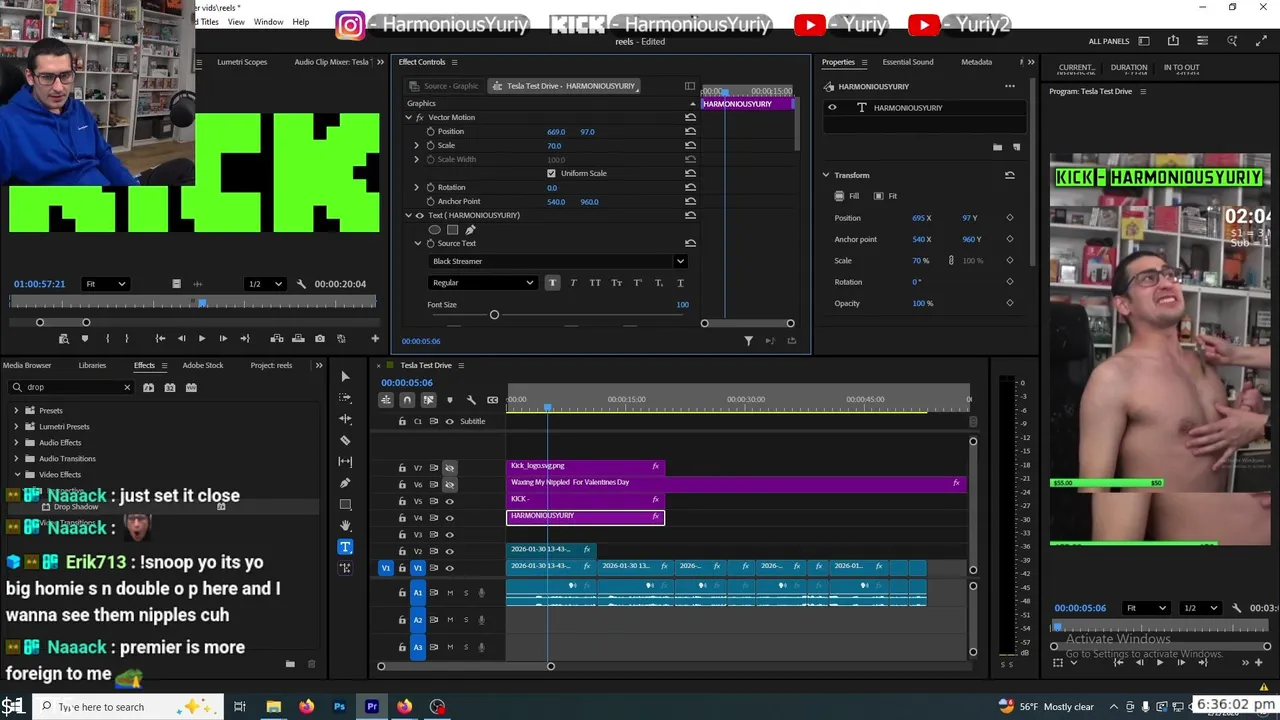Mute audio track A1
1280x720 pixels.
450,593
